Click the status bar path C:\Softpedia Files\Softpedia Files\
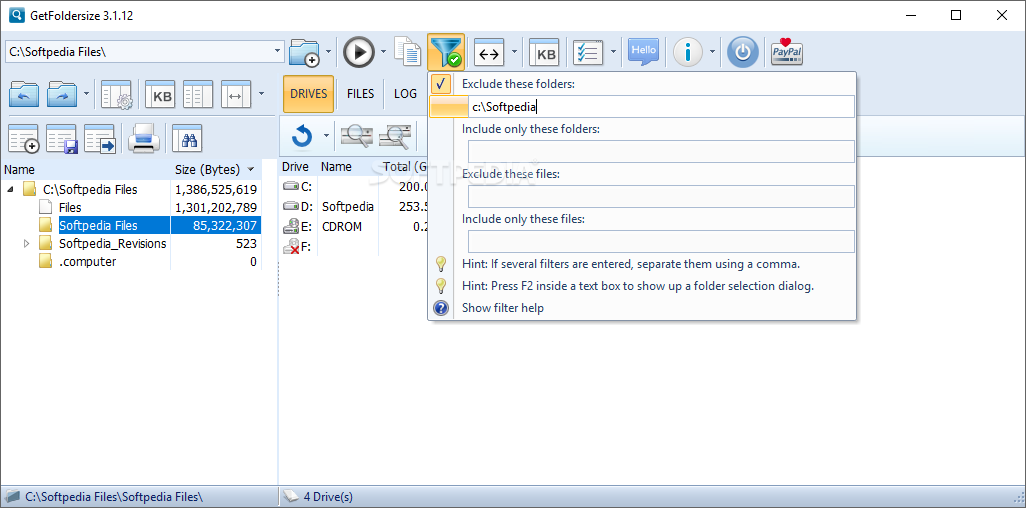This screenshot has width=1026, height=508. point(114,497)
